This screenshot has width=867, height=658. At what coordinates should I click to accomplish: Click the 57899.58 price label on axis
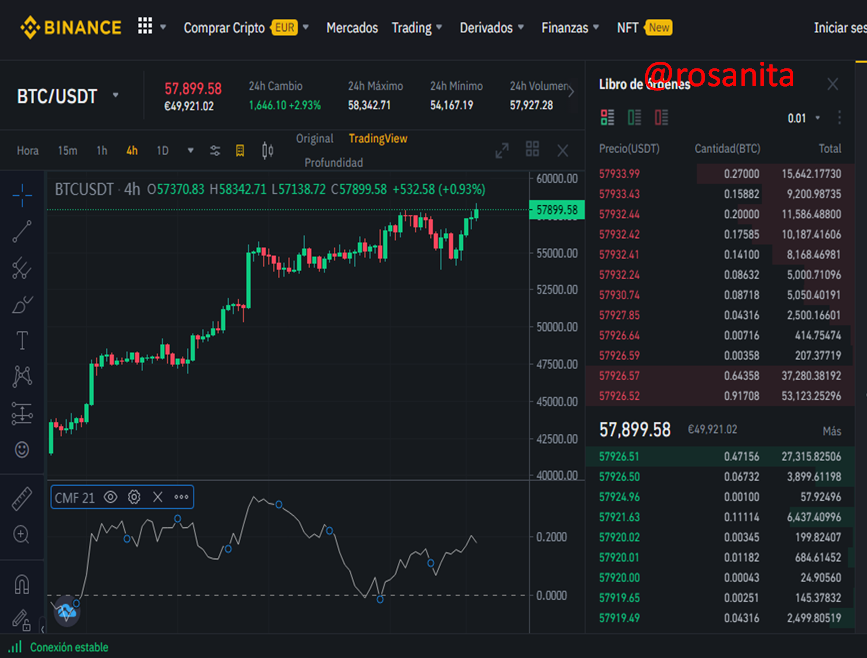coord(557,210)
